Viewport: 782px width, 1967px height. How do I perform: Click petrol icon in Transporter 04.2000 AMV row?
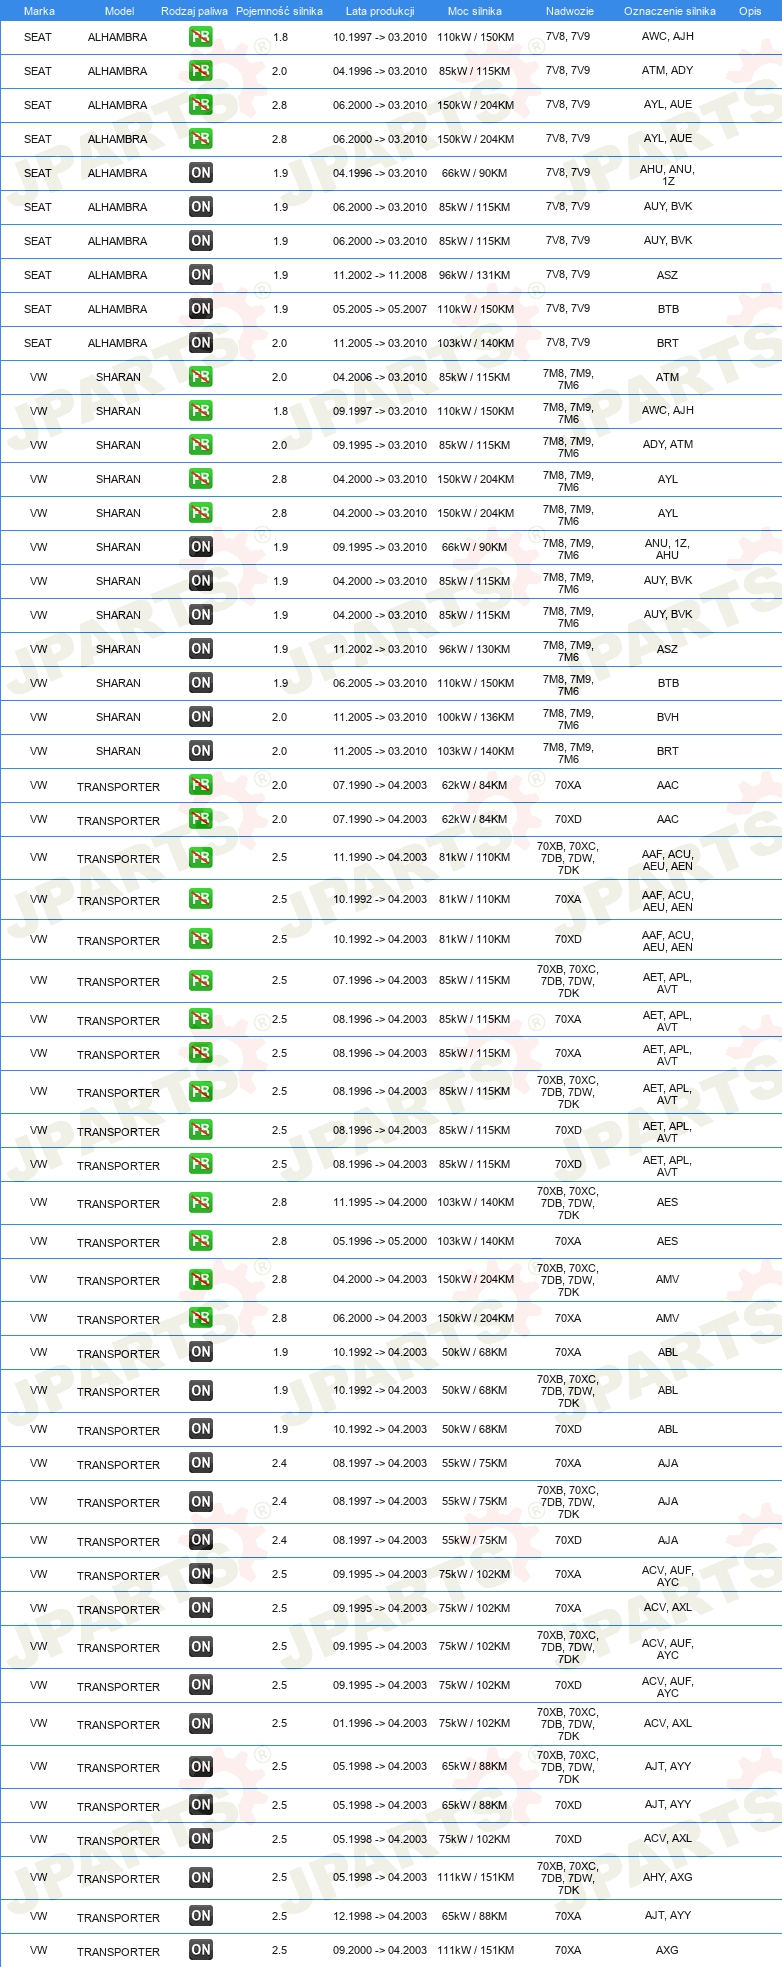pyautogui.click(x=201, y=1280)
